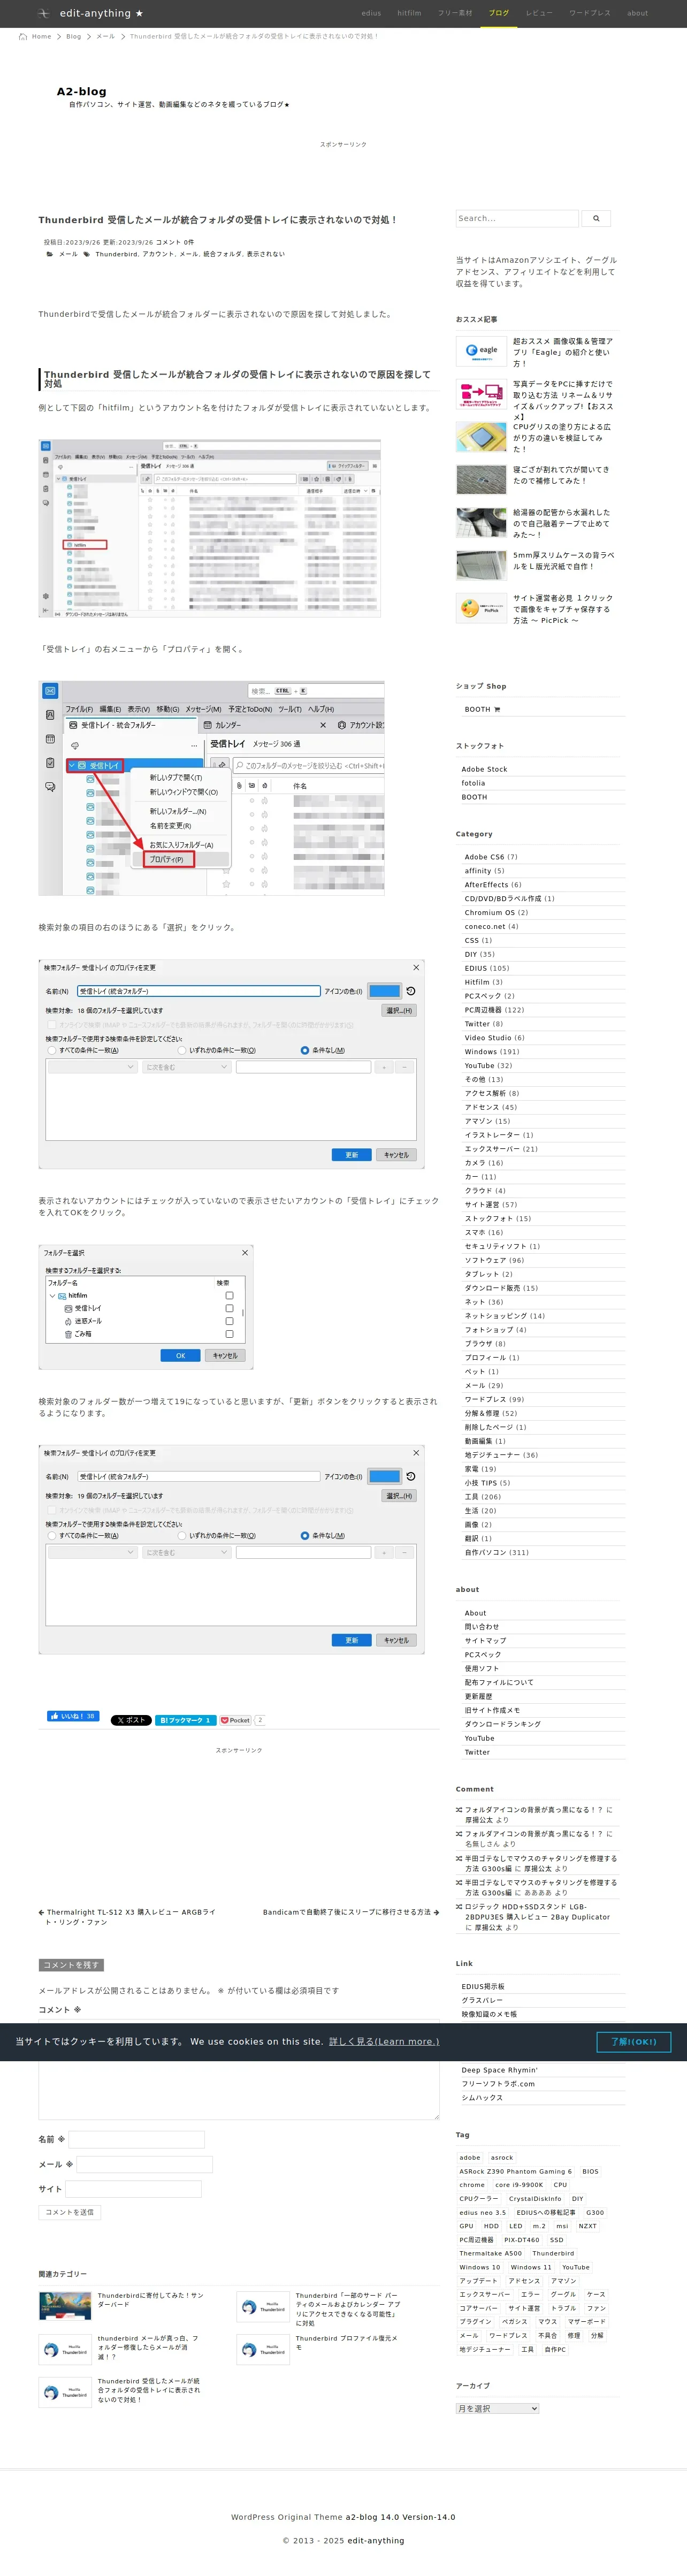687x2576 pixels.
Task: Open empty field dropdown in 18-folder dialog
Action: pyautogui.click(x=92, y=1067)
